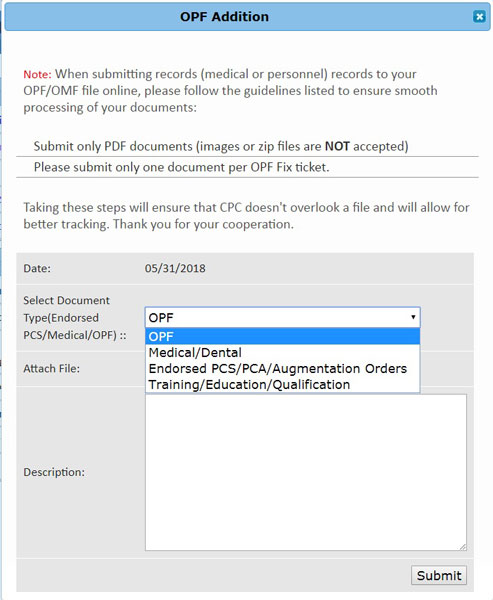Click the Description label

(x=54, y=472)
